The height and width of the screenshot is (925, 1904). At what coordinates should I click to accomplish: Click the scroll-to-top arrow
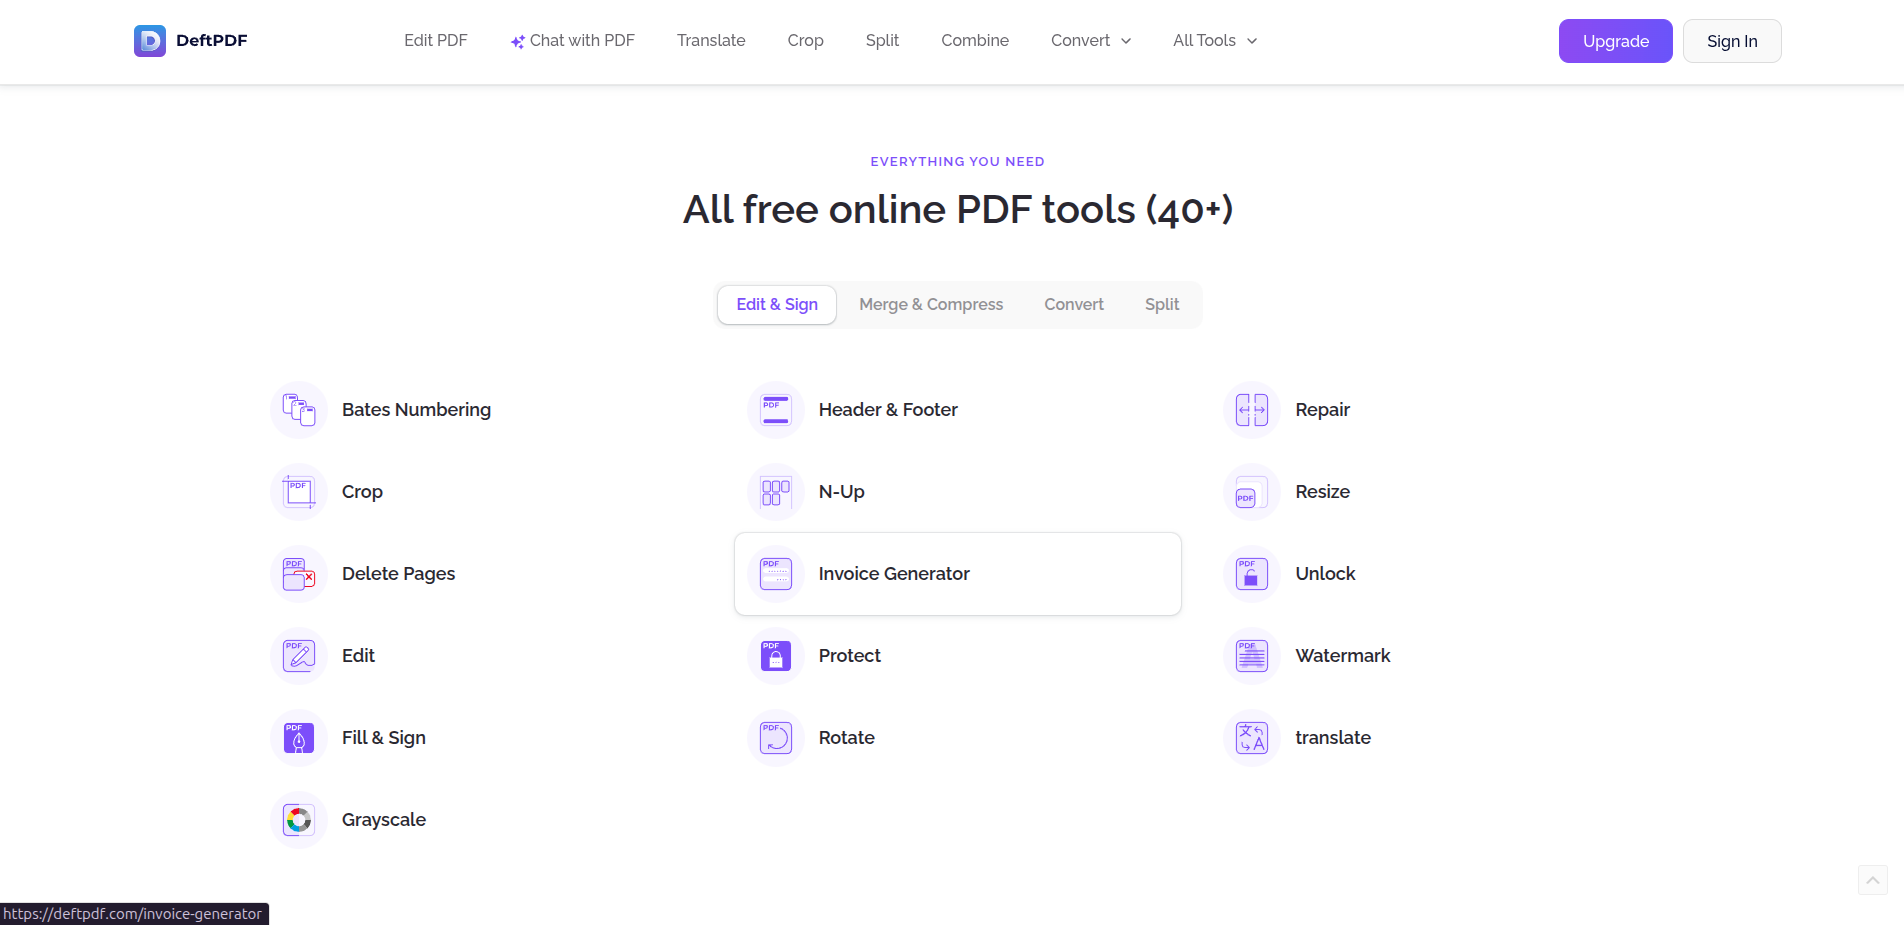[1872, 880]
